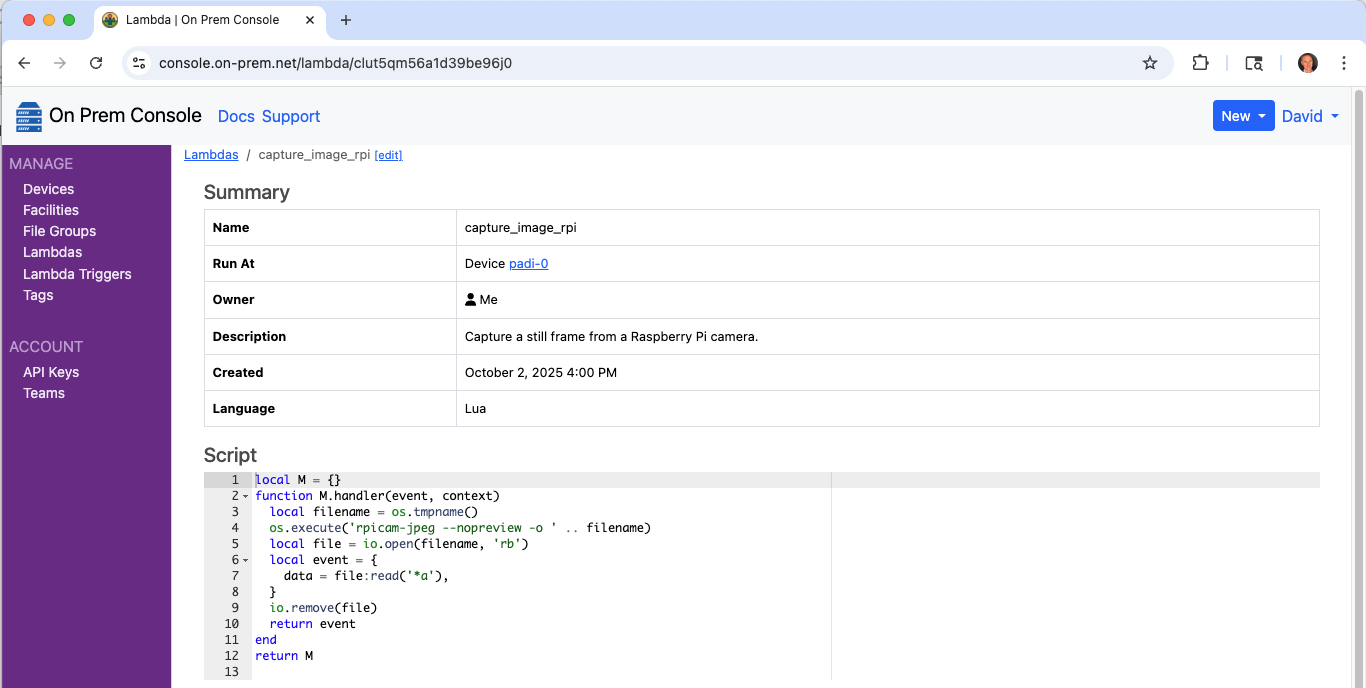Click the browser forward arrow
Image resolution: width=1366 pixels, height=688 pixels.
(60, 62)
